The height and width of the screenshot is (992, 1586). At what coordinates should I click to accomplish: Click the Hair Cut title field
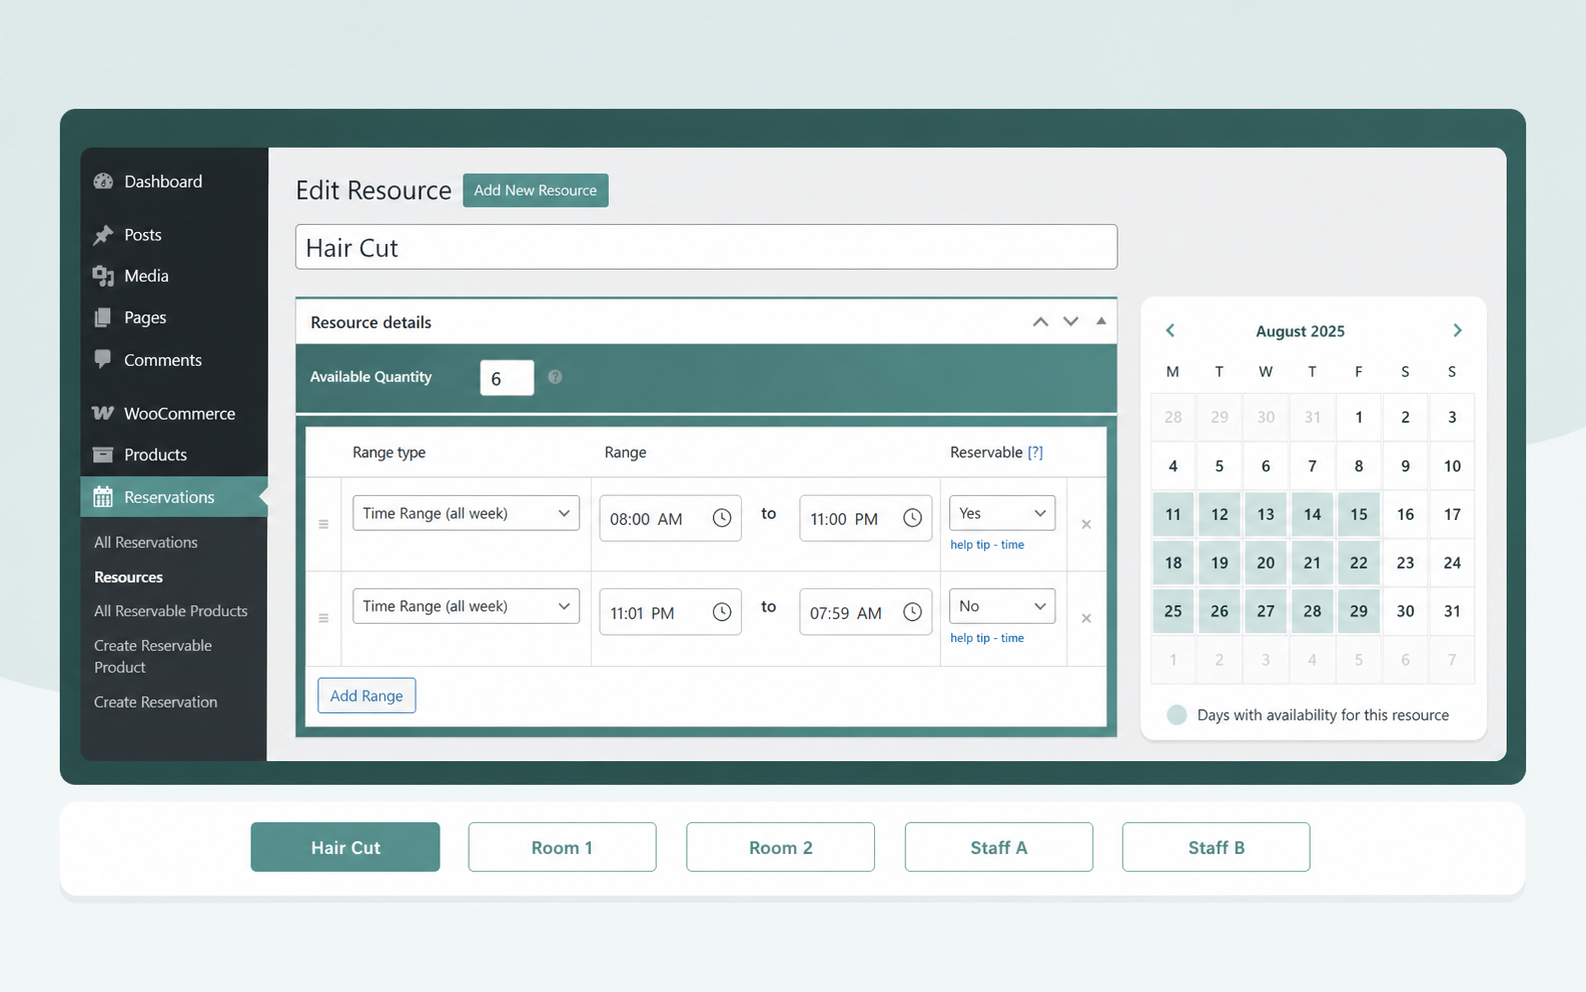pyautogui.click(x=706, y=247)
